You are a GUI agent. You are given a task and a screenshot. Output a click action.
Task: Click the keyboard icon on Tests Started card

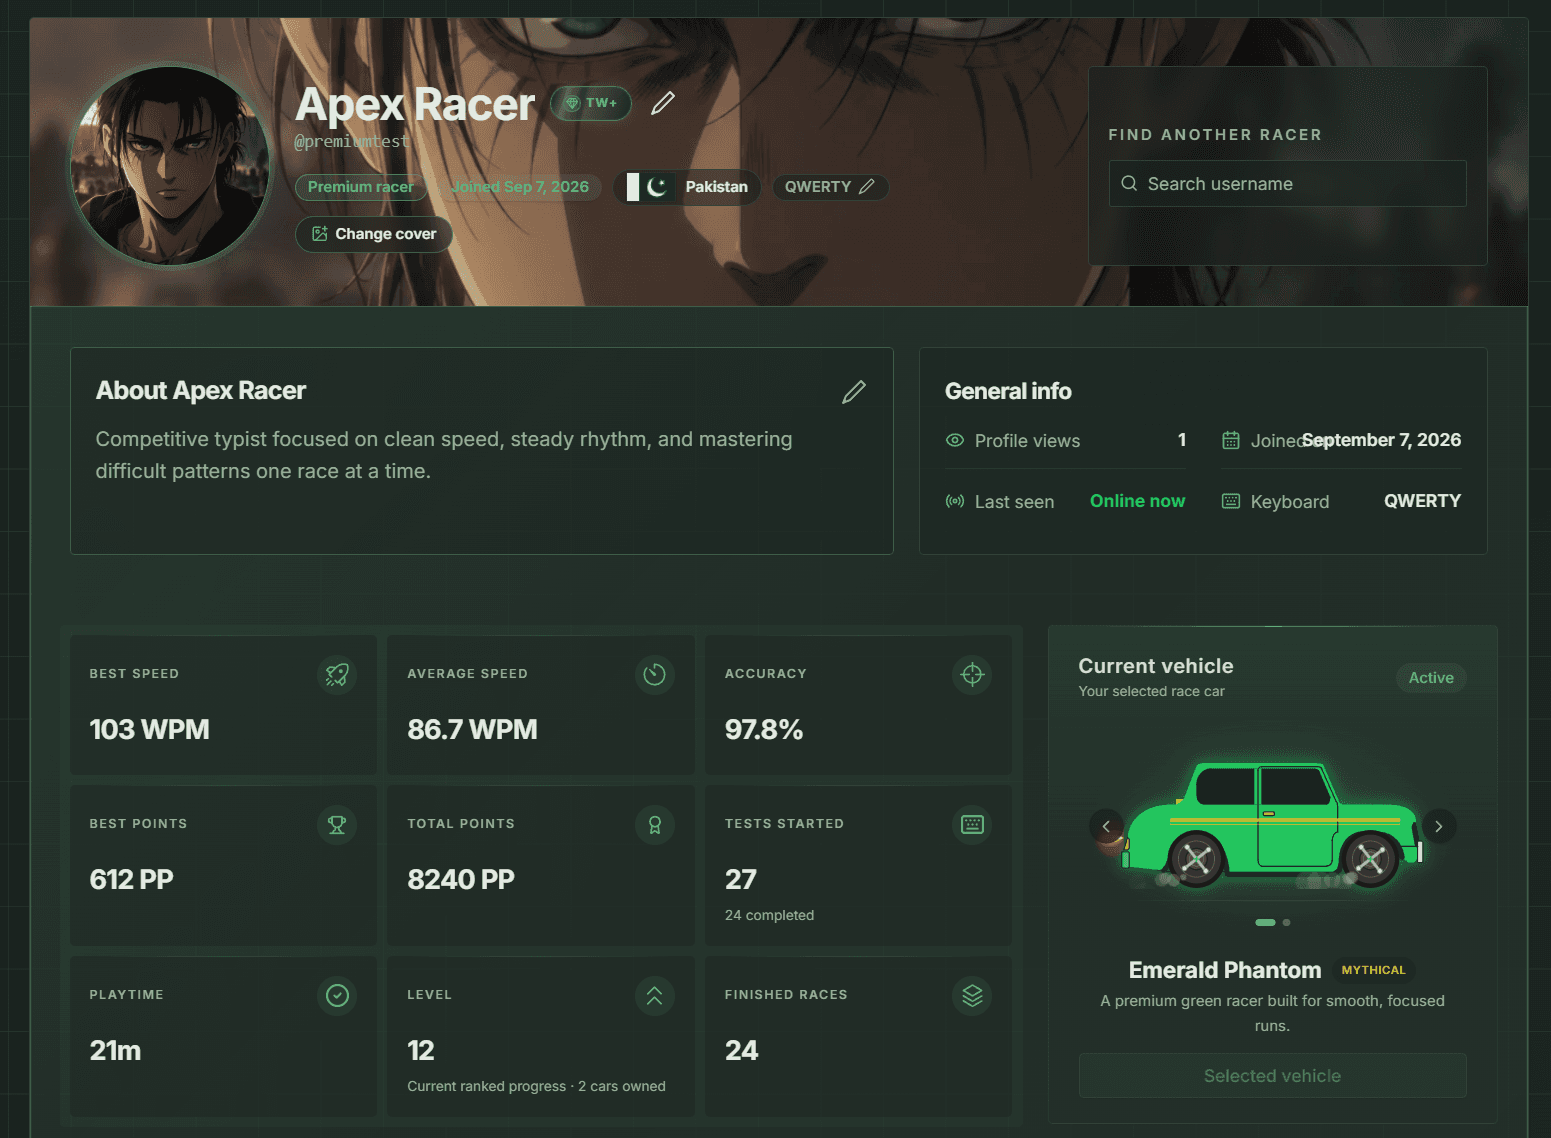click(972, 825)
